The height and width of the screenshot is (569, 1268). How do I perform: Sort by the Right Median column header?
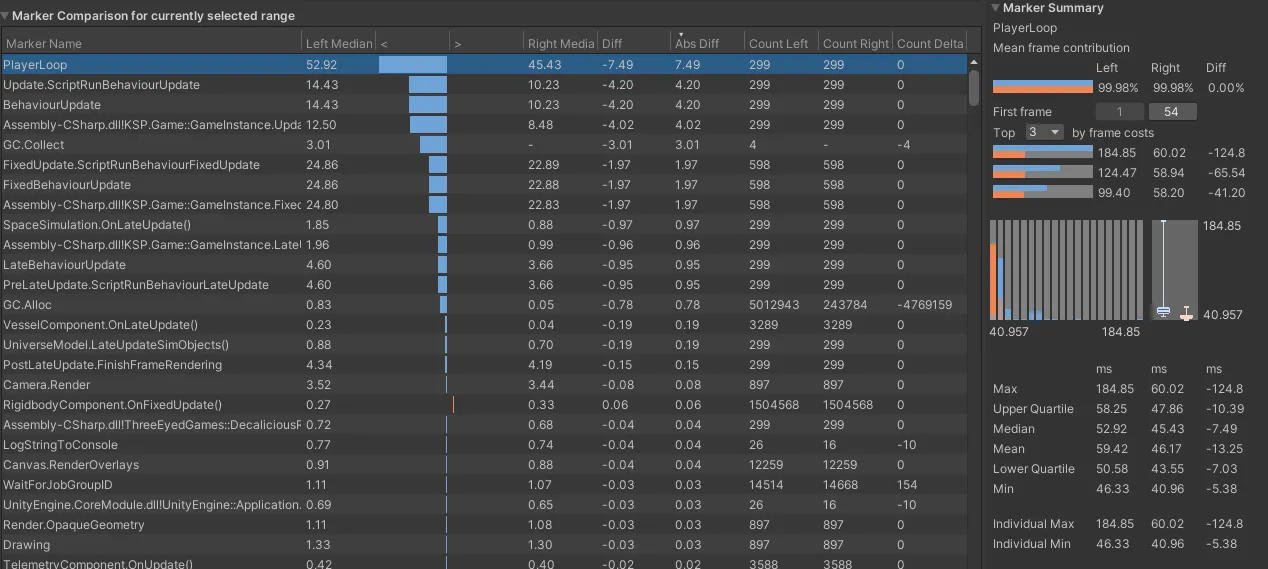pyautogui.click(x=560, y=43)
